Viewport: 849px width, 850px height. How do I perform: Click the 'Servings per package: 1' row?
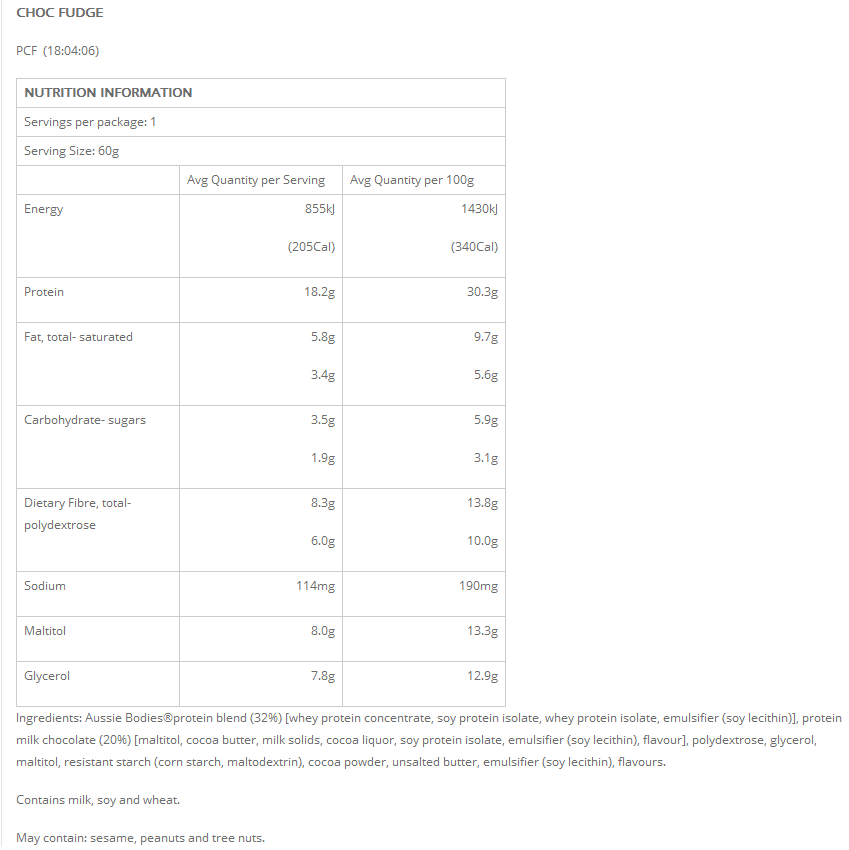click(x=90, y=122)
